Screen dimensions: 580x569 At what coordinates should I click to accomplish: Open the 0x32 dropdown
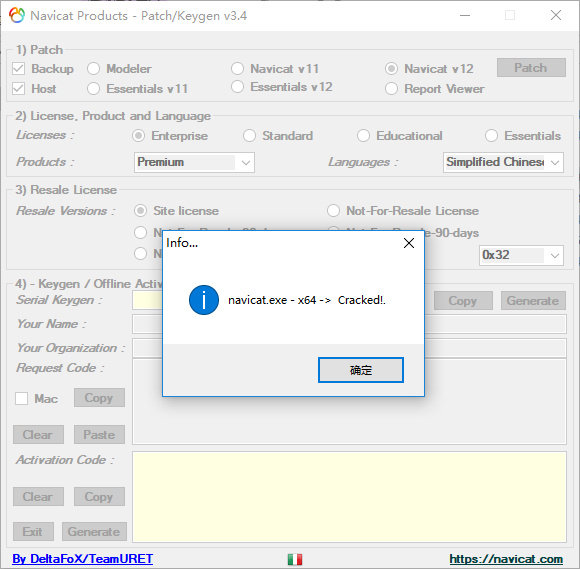(x=521, y=255)
